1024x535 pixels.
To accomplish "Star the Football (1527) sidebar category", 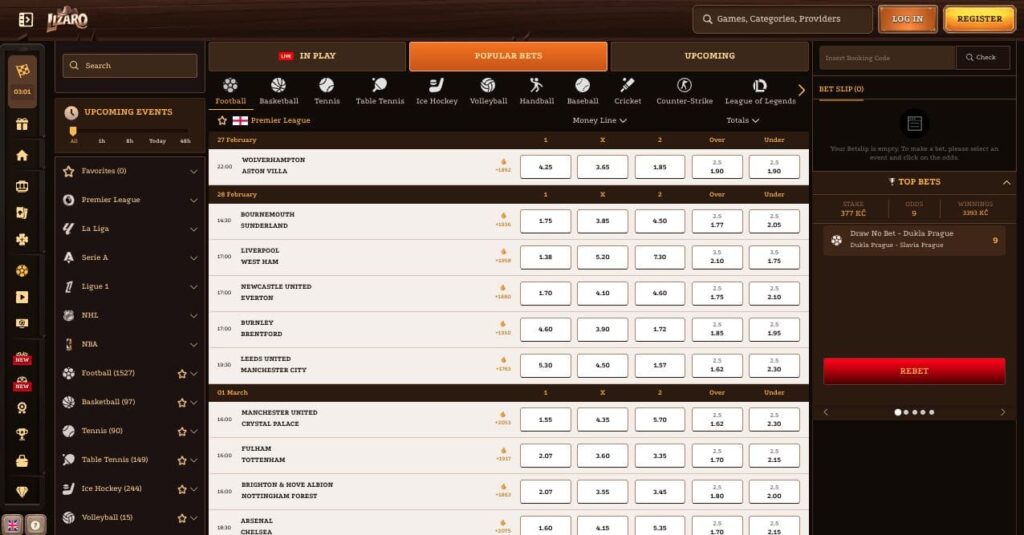I will 182,374.
